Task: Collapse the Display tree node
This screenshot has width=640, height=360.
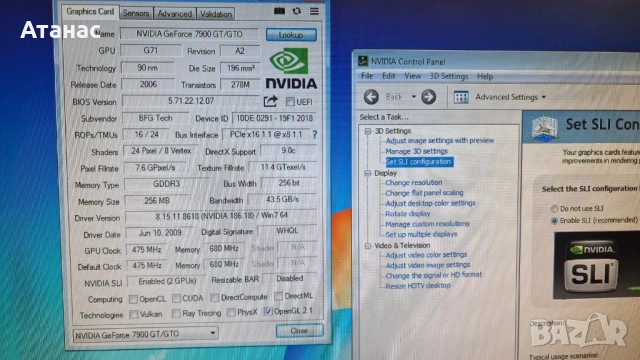Action: [368, 173]
